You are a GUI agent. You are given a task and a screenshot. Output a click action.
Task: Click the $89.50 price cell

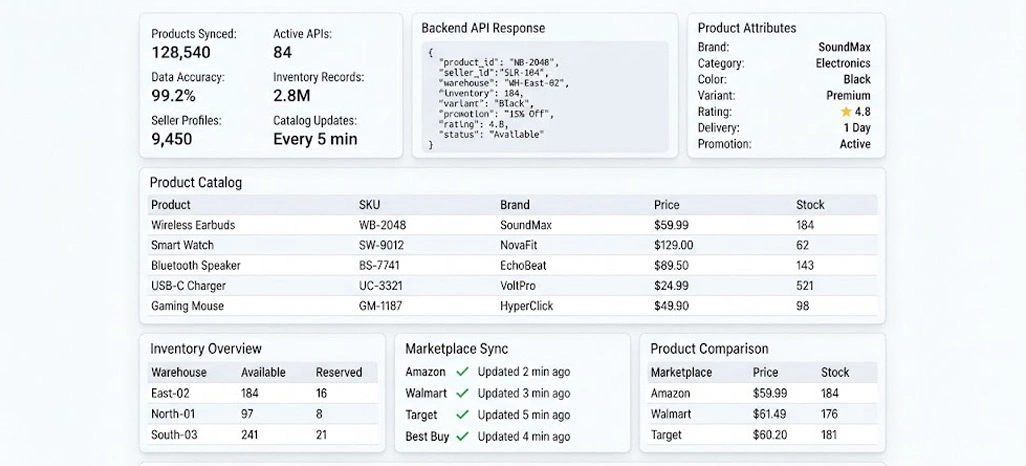[671, 266]
